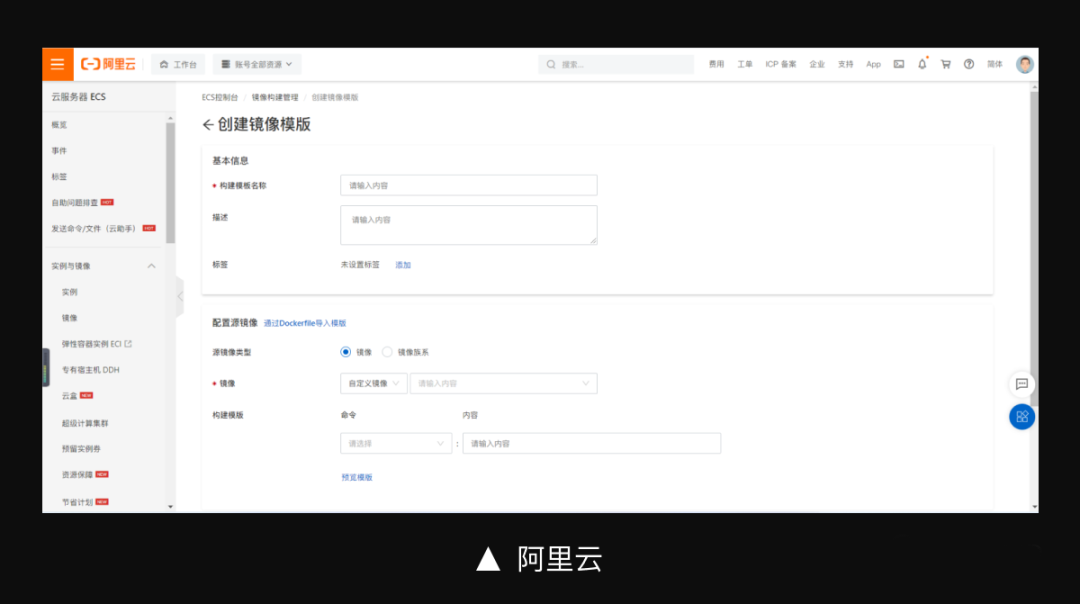Open 实例 in the sidebar

coord(70,292)
